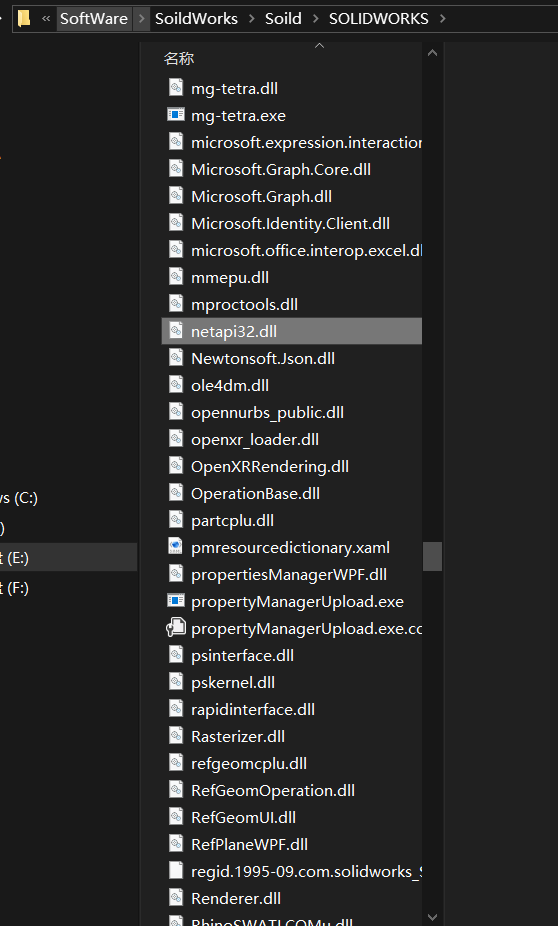Expand the chevron after SoftWare in address bar
This screenshot has height=926, width=558.
pyautogui.click(x=141, y=19)
